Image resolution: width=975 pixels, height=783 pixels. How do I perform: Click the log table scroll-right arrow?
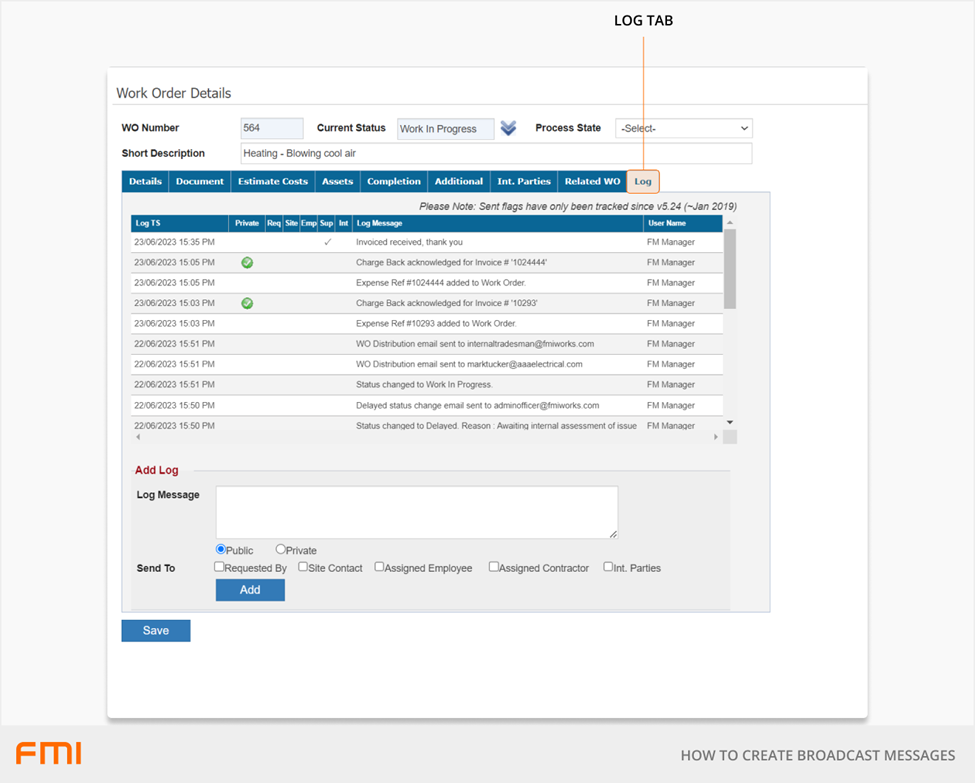(716, 437)
